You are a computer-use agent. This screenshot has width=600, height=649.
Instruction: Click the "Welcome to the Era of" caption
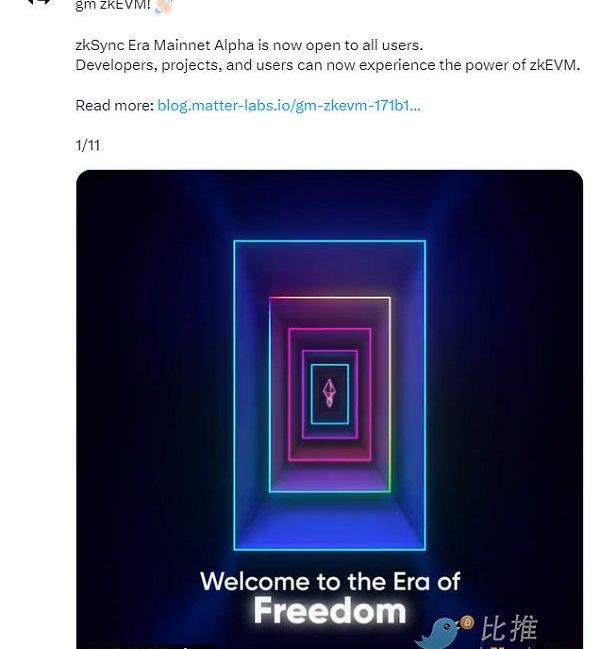[330, 581]
